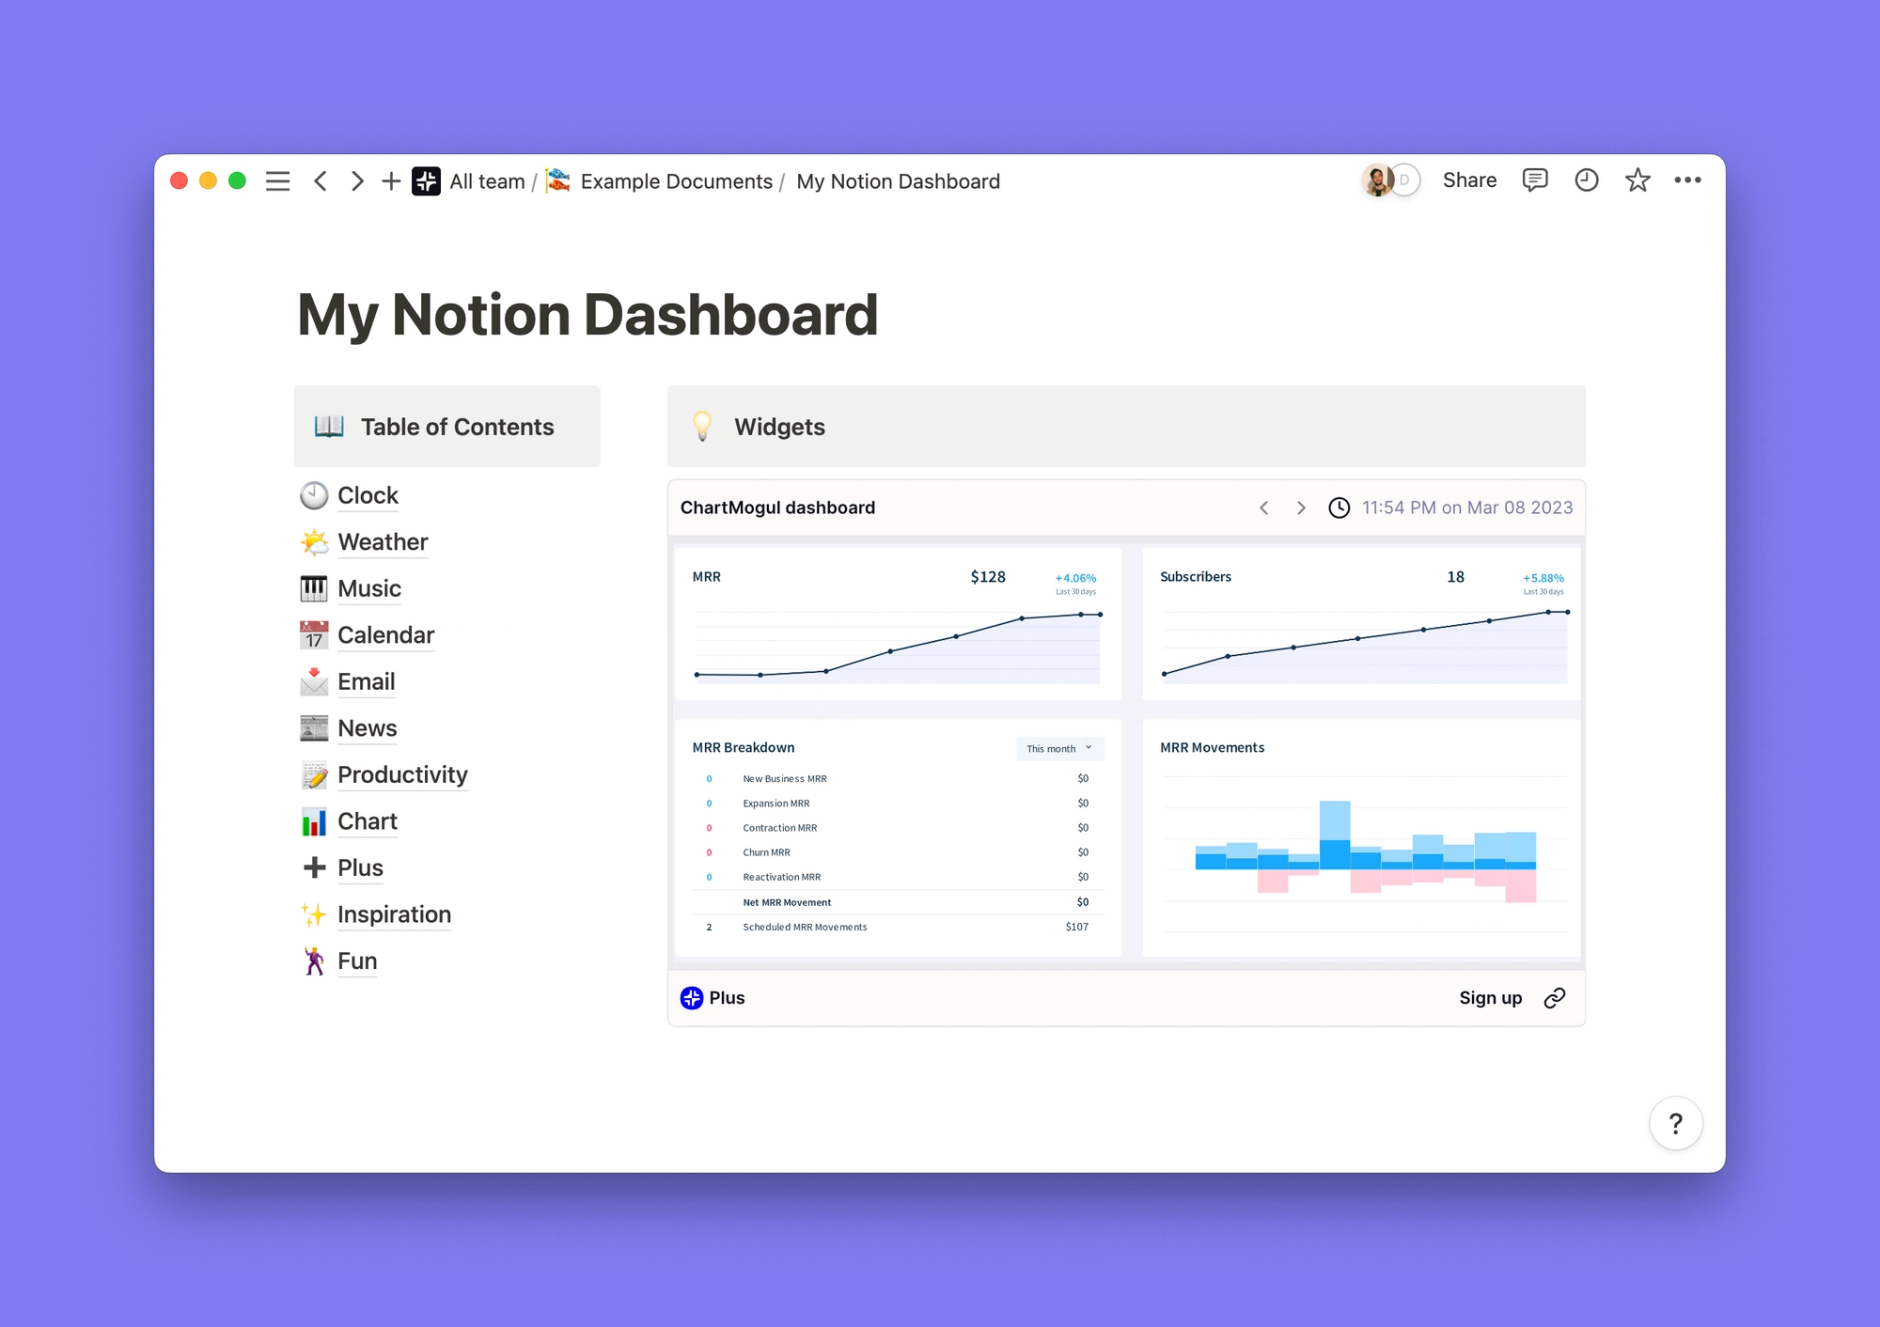Viewport: 1880px width, 1327px height.
Task: View page history clock icon
Action: (x=1586, y=180)
